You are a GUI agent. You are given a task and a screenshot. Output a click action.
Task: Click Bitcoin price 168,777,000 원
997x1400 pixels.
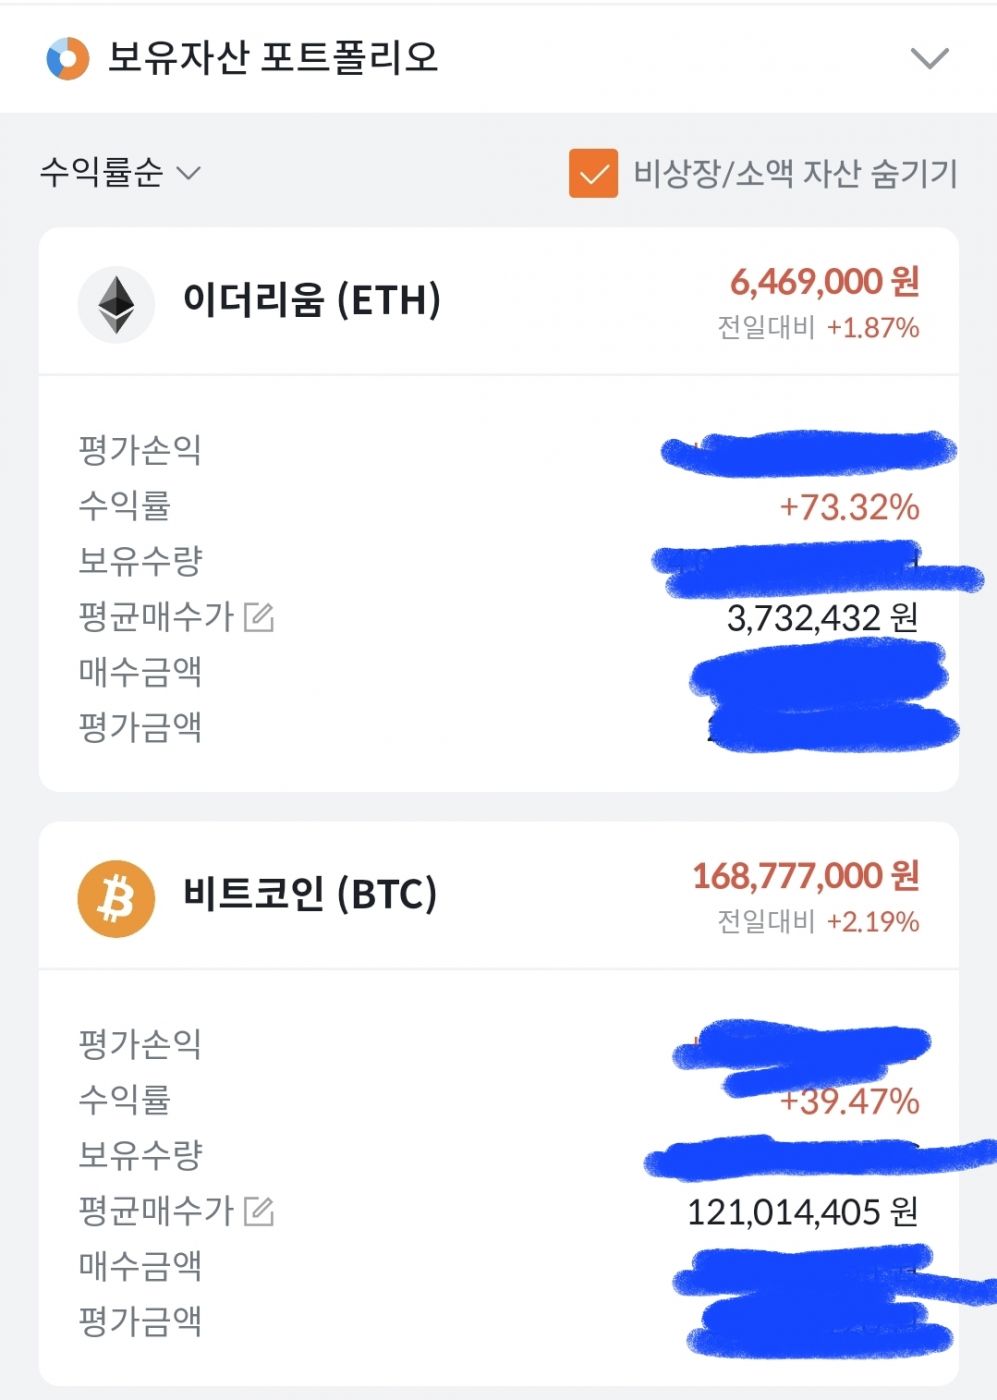click(805, 876)
